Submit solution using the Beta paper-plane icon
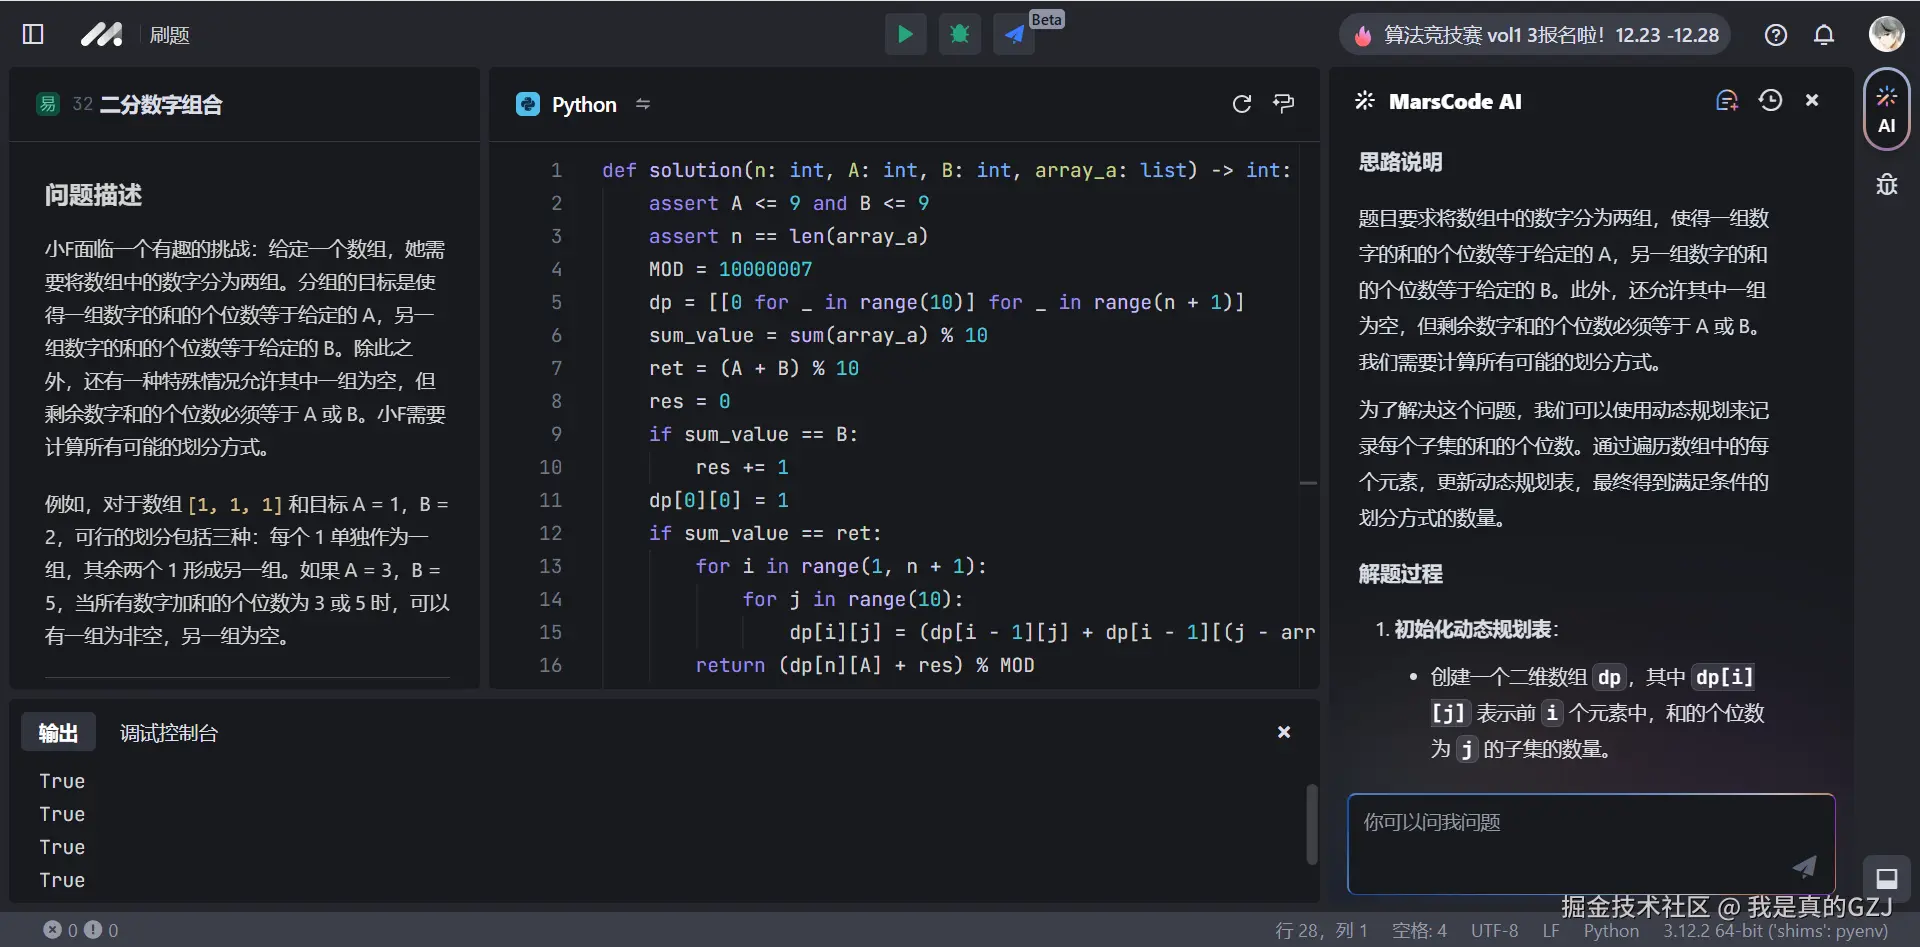Image resolution: width=1920 pixels, height=947 pixels. (1013, 35)
